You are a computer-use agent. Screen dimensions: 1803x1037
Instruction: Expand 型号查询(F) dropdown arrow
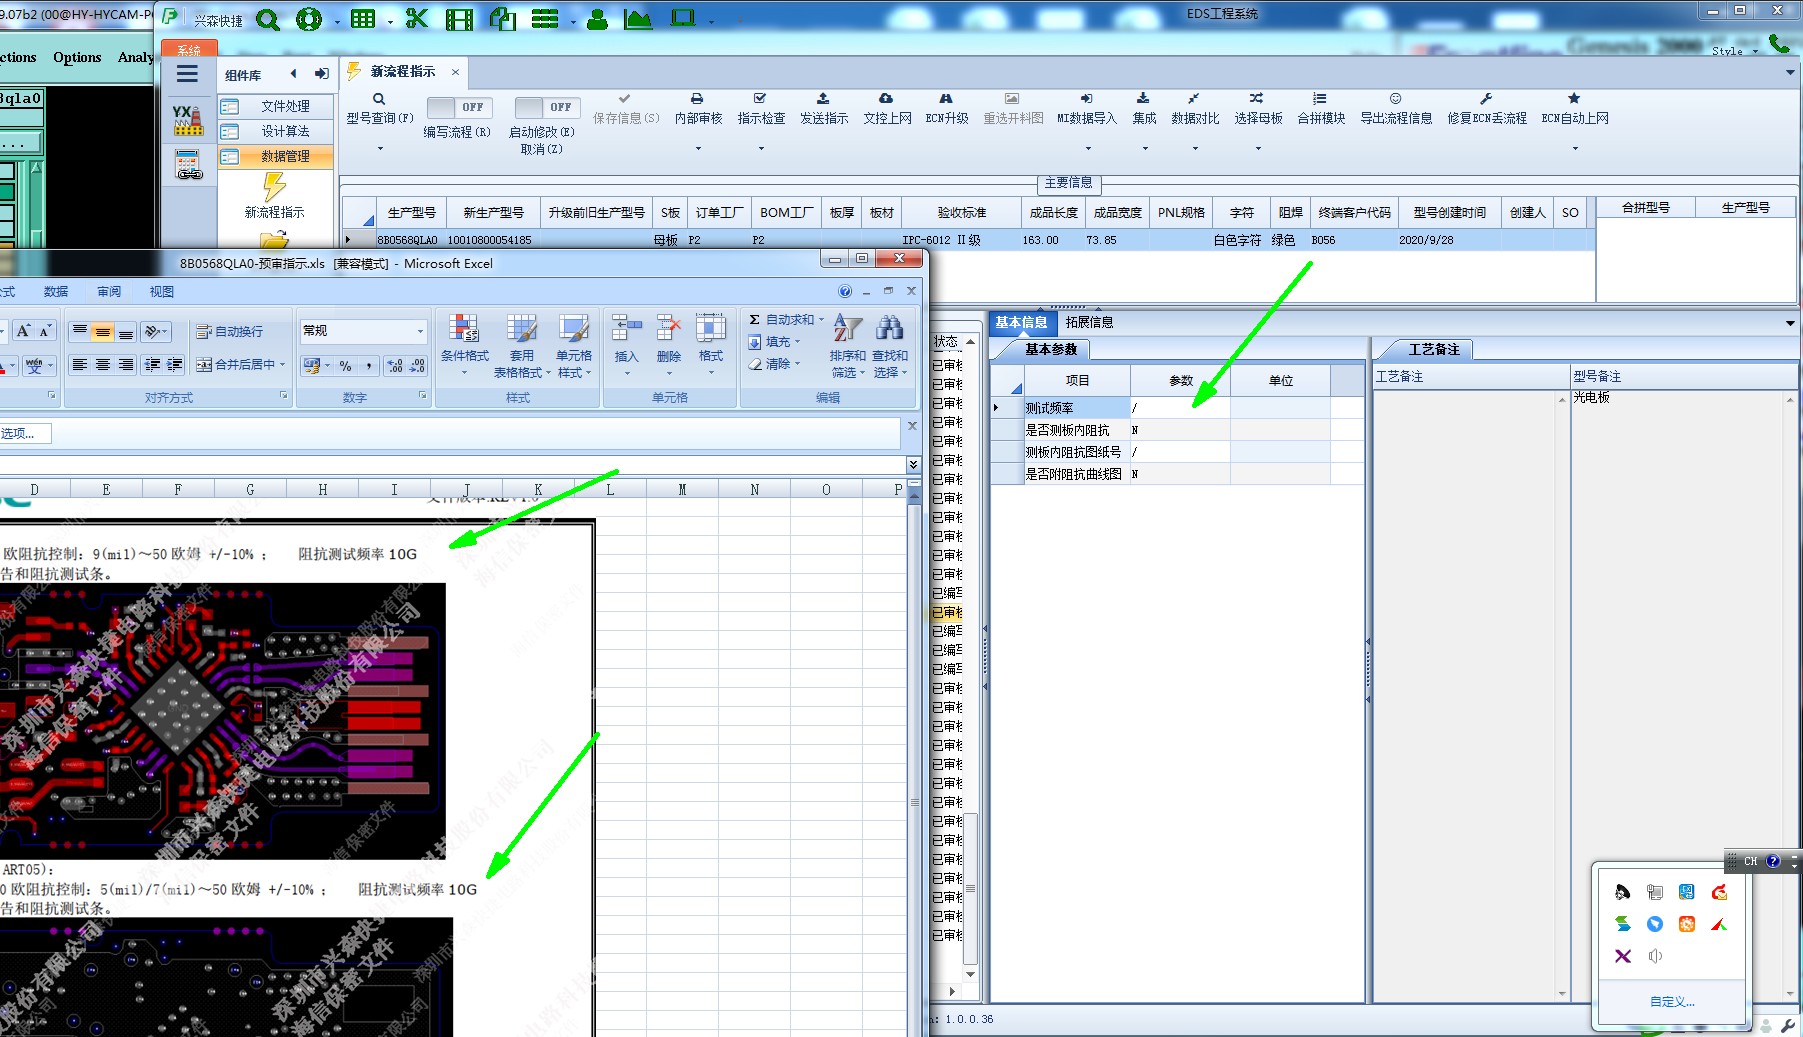tap(380, 149)
